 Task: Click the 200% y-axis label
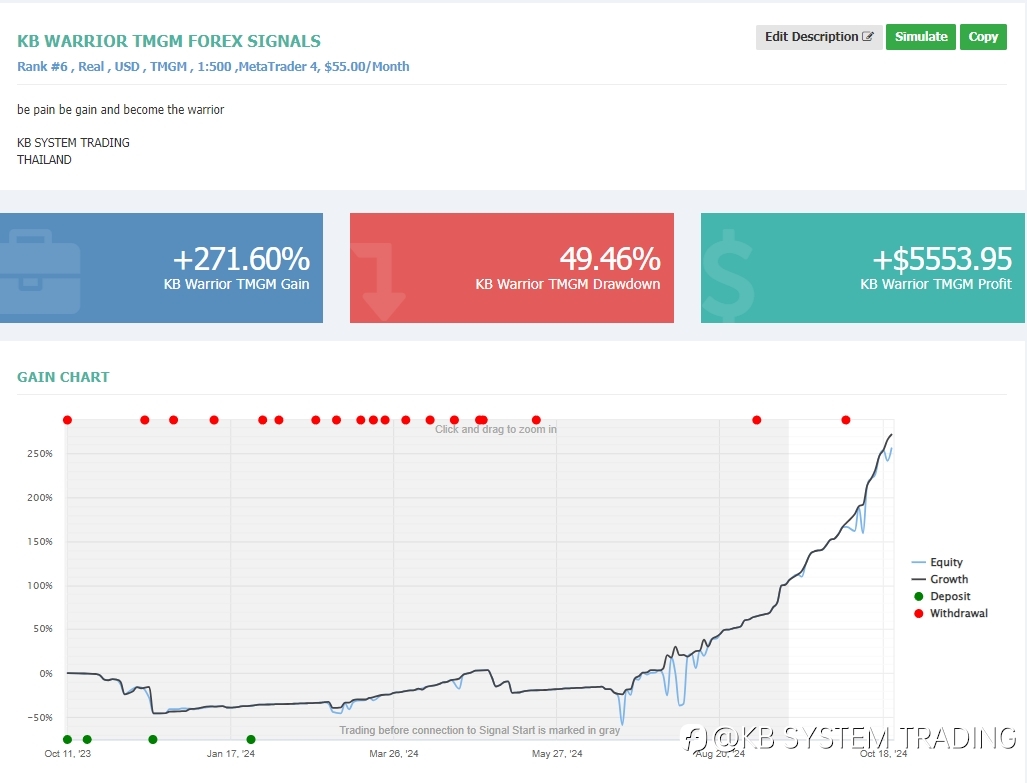40,497
